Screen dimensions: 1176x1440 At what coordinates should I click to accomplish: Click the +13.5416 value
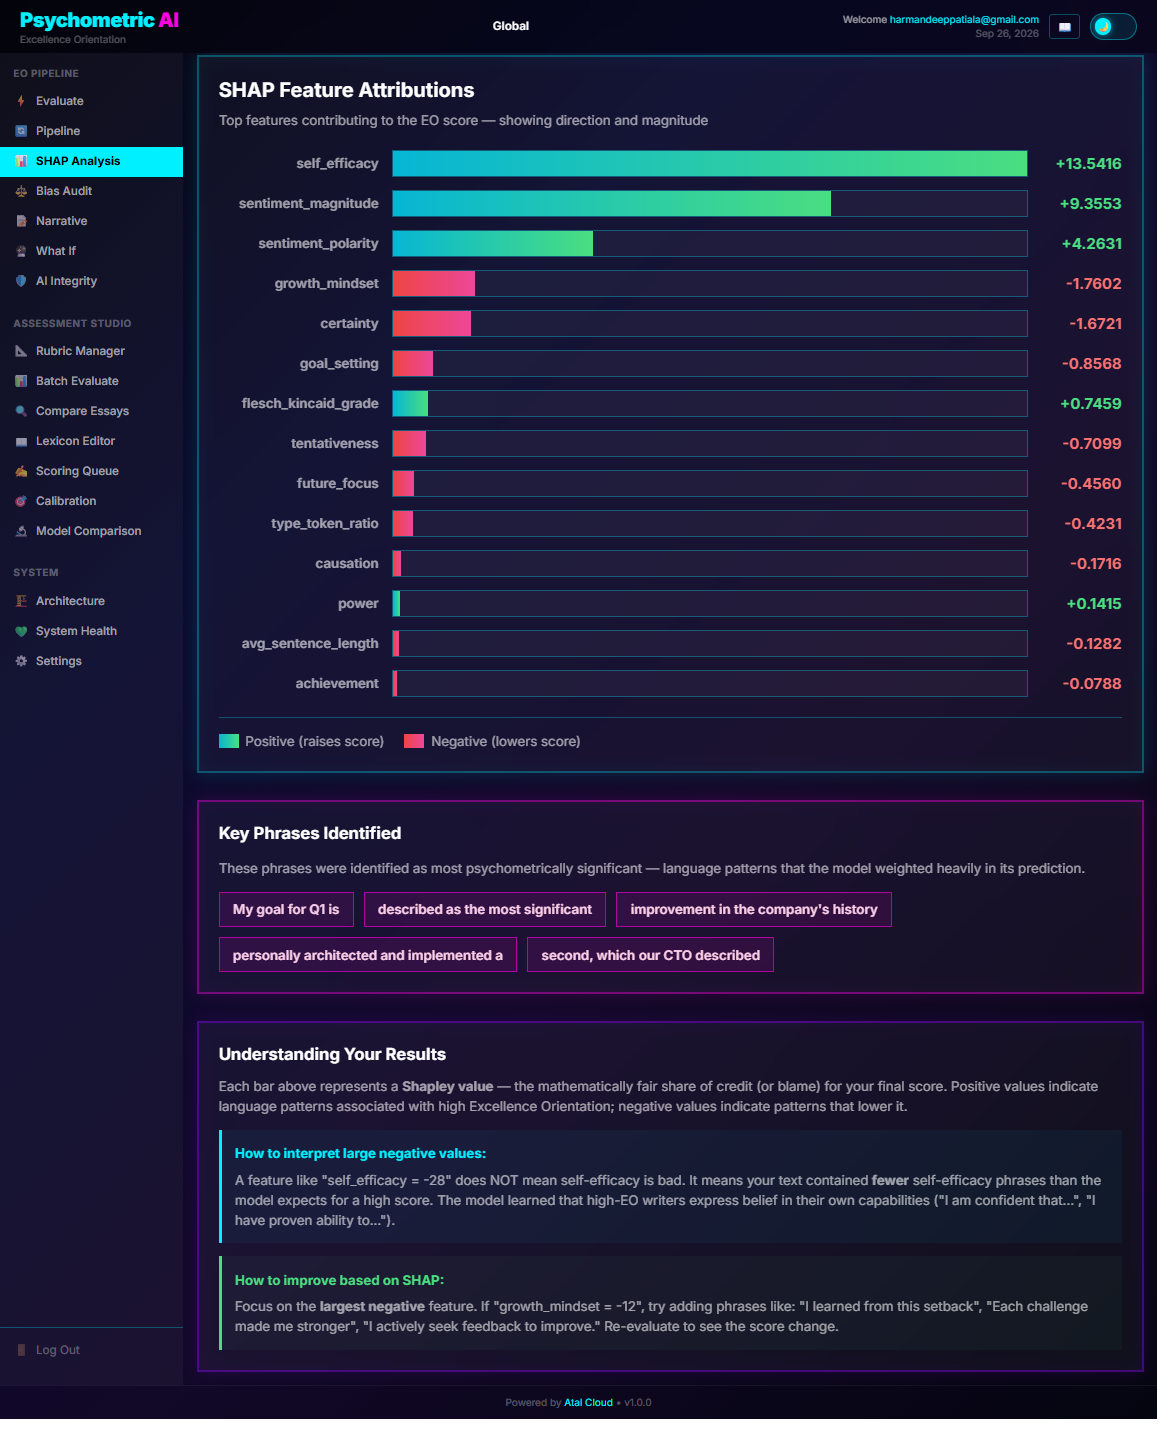1088,164
